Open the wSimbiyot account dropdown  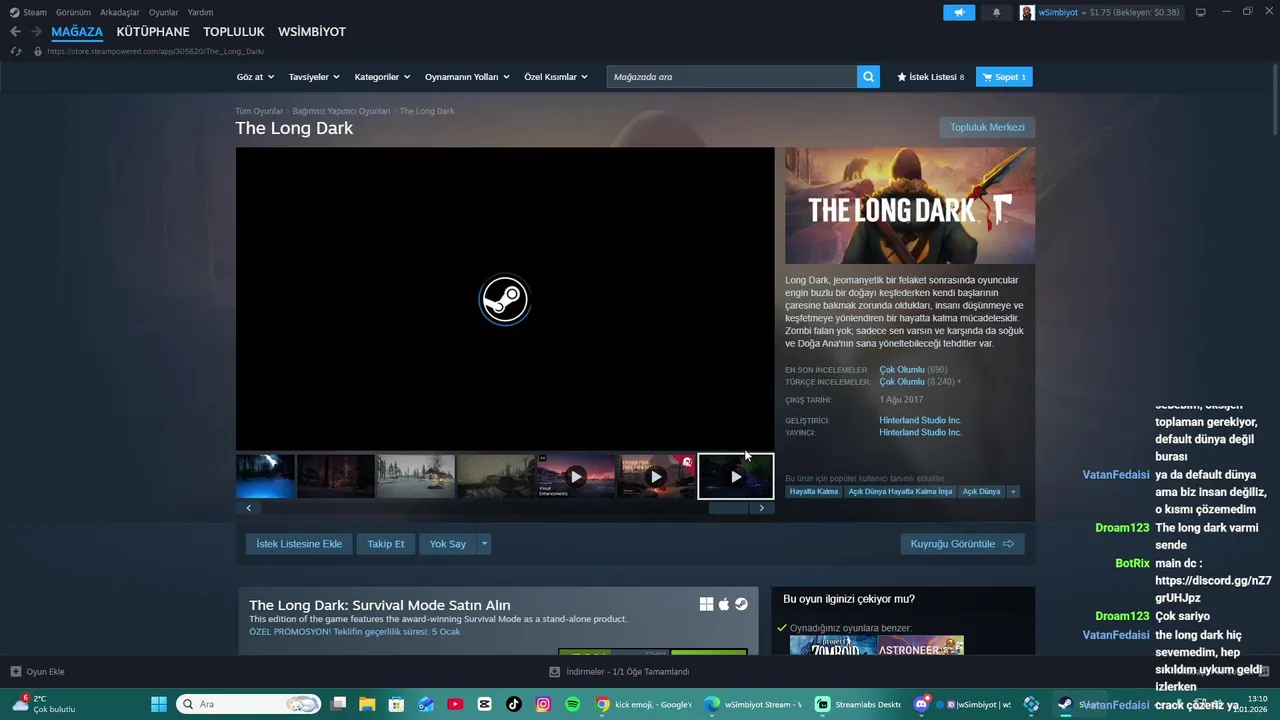[1062, 12]
